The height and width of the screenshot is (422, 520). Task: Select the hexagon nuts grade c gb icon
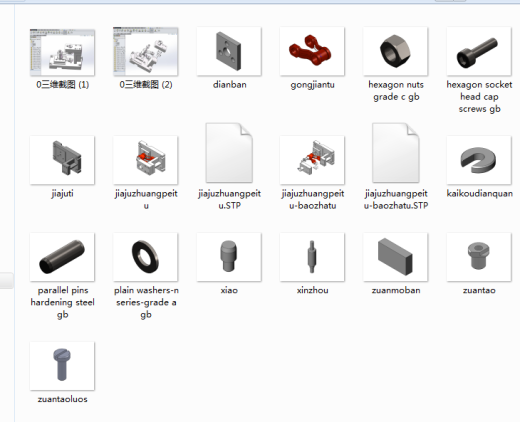[x=396, y=52]
